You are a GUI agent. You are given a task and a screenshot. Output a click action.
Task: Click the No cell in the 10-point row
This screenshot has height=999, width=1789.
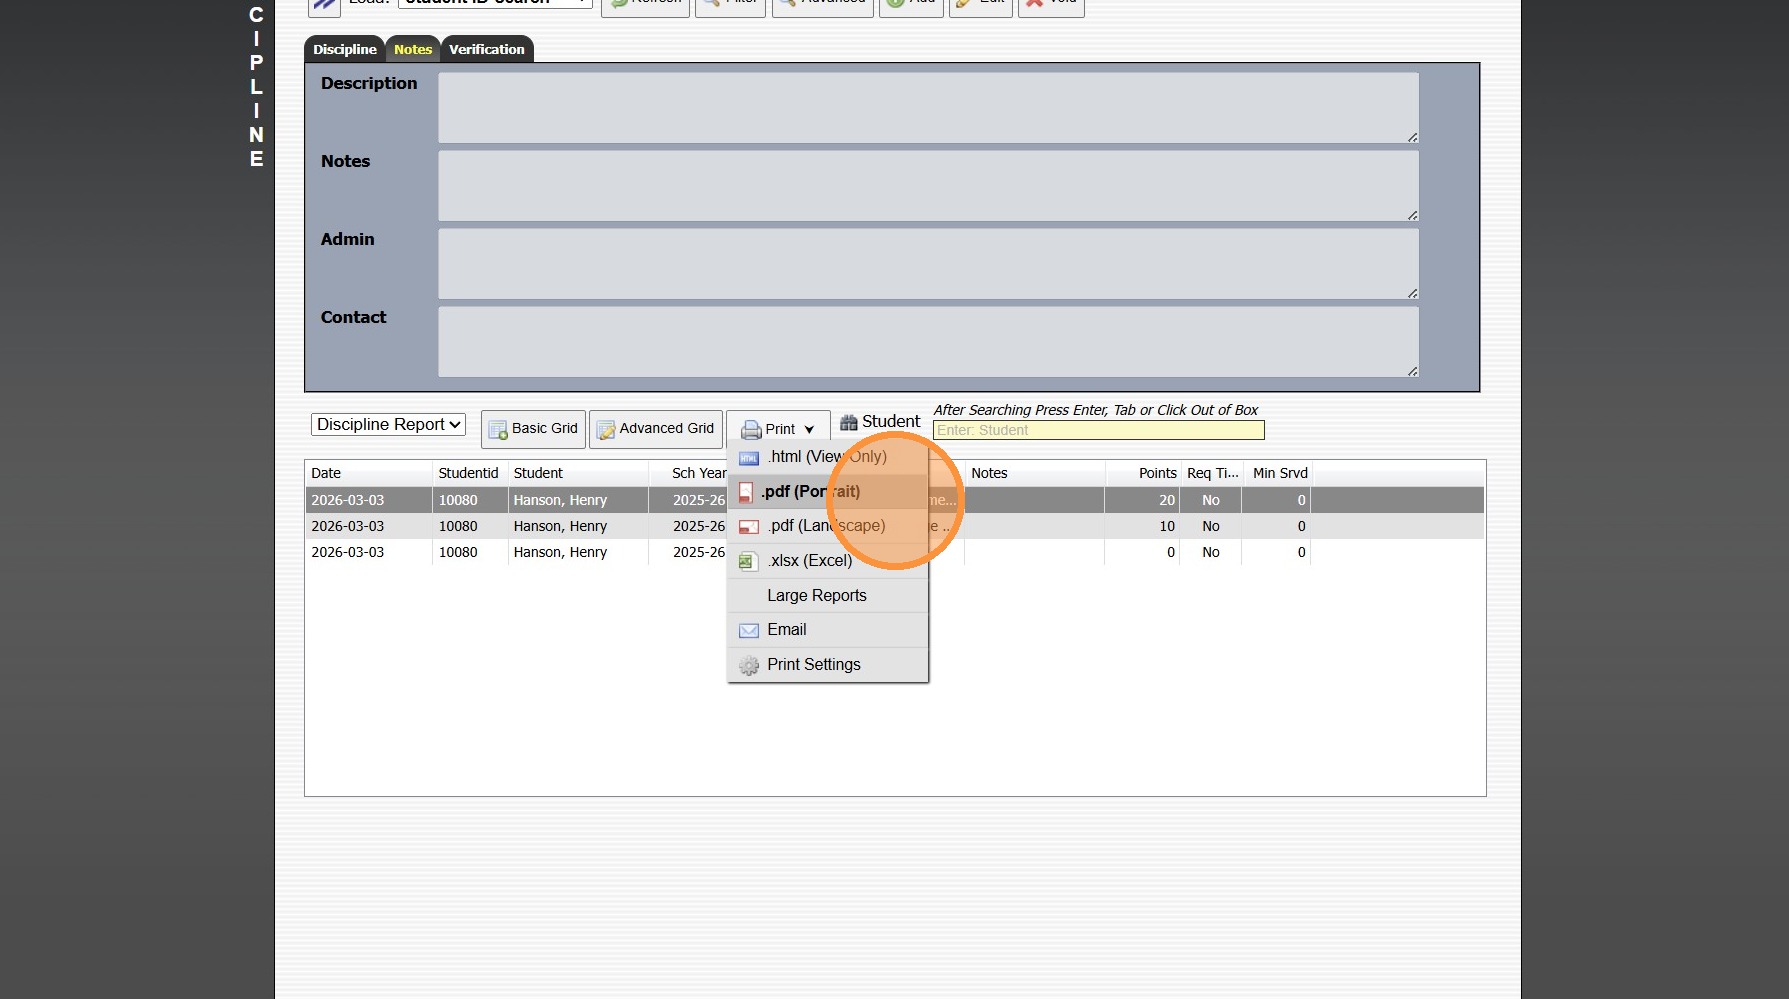[x=1211, y=526]
